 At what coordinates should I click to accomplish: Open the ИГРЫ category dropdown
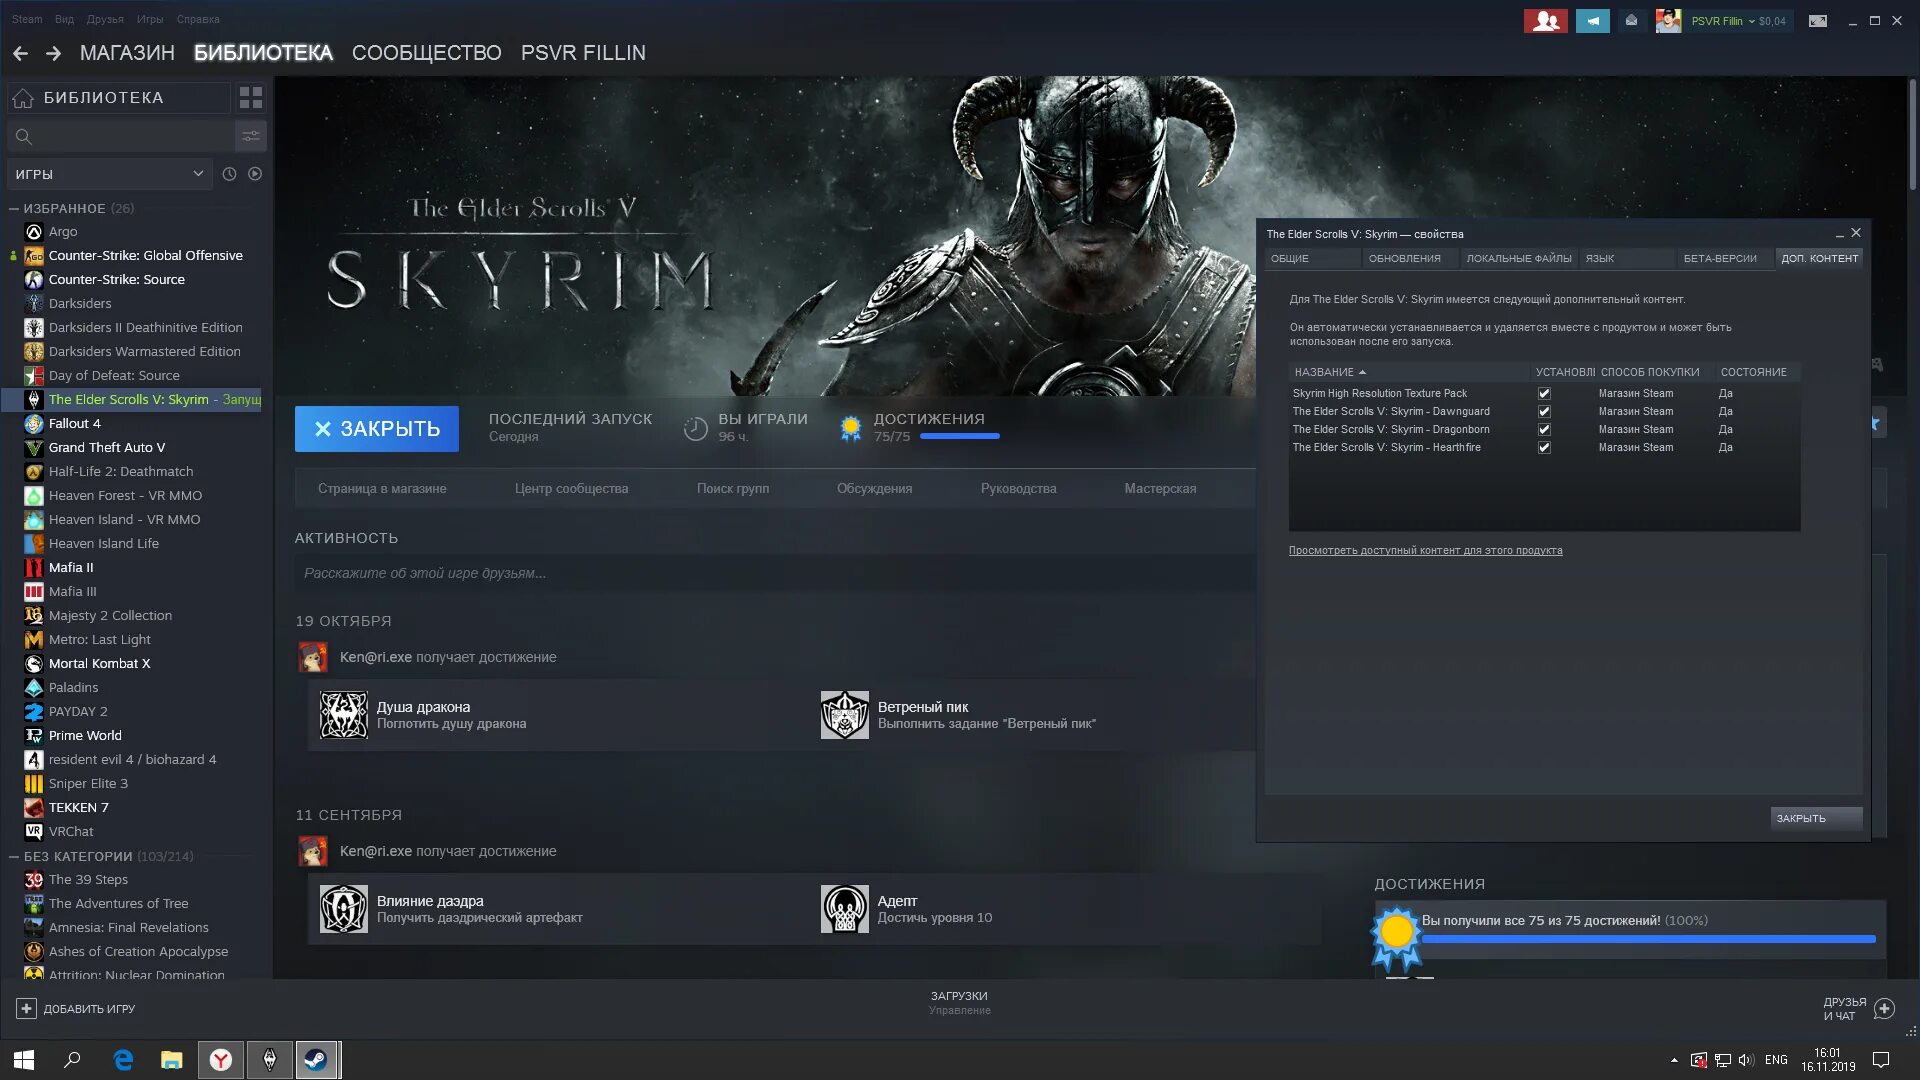coord(109,174)
